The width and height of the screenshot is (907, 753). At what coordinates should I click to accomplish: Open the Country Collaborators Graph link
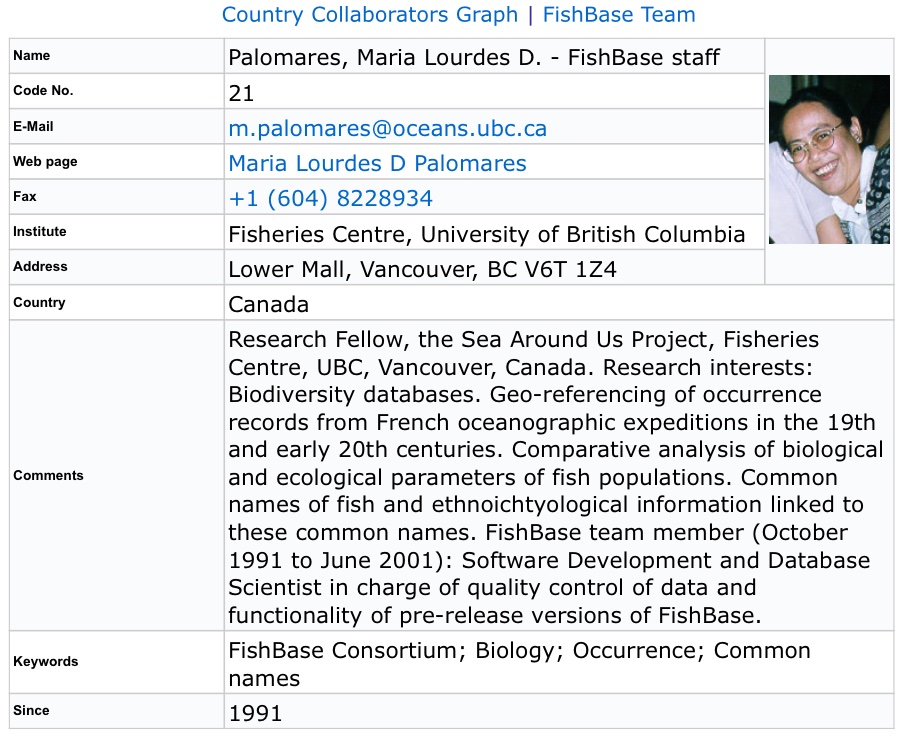coord(370,14)
